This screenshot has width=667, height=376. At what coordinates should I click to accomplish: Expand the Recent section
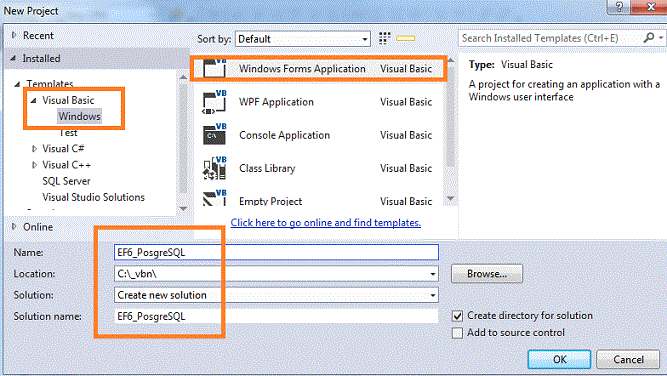[x=14, y=35]
